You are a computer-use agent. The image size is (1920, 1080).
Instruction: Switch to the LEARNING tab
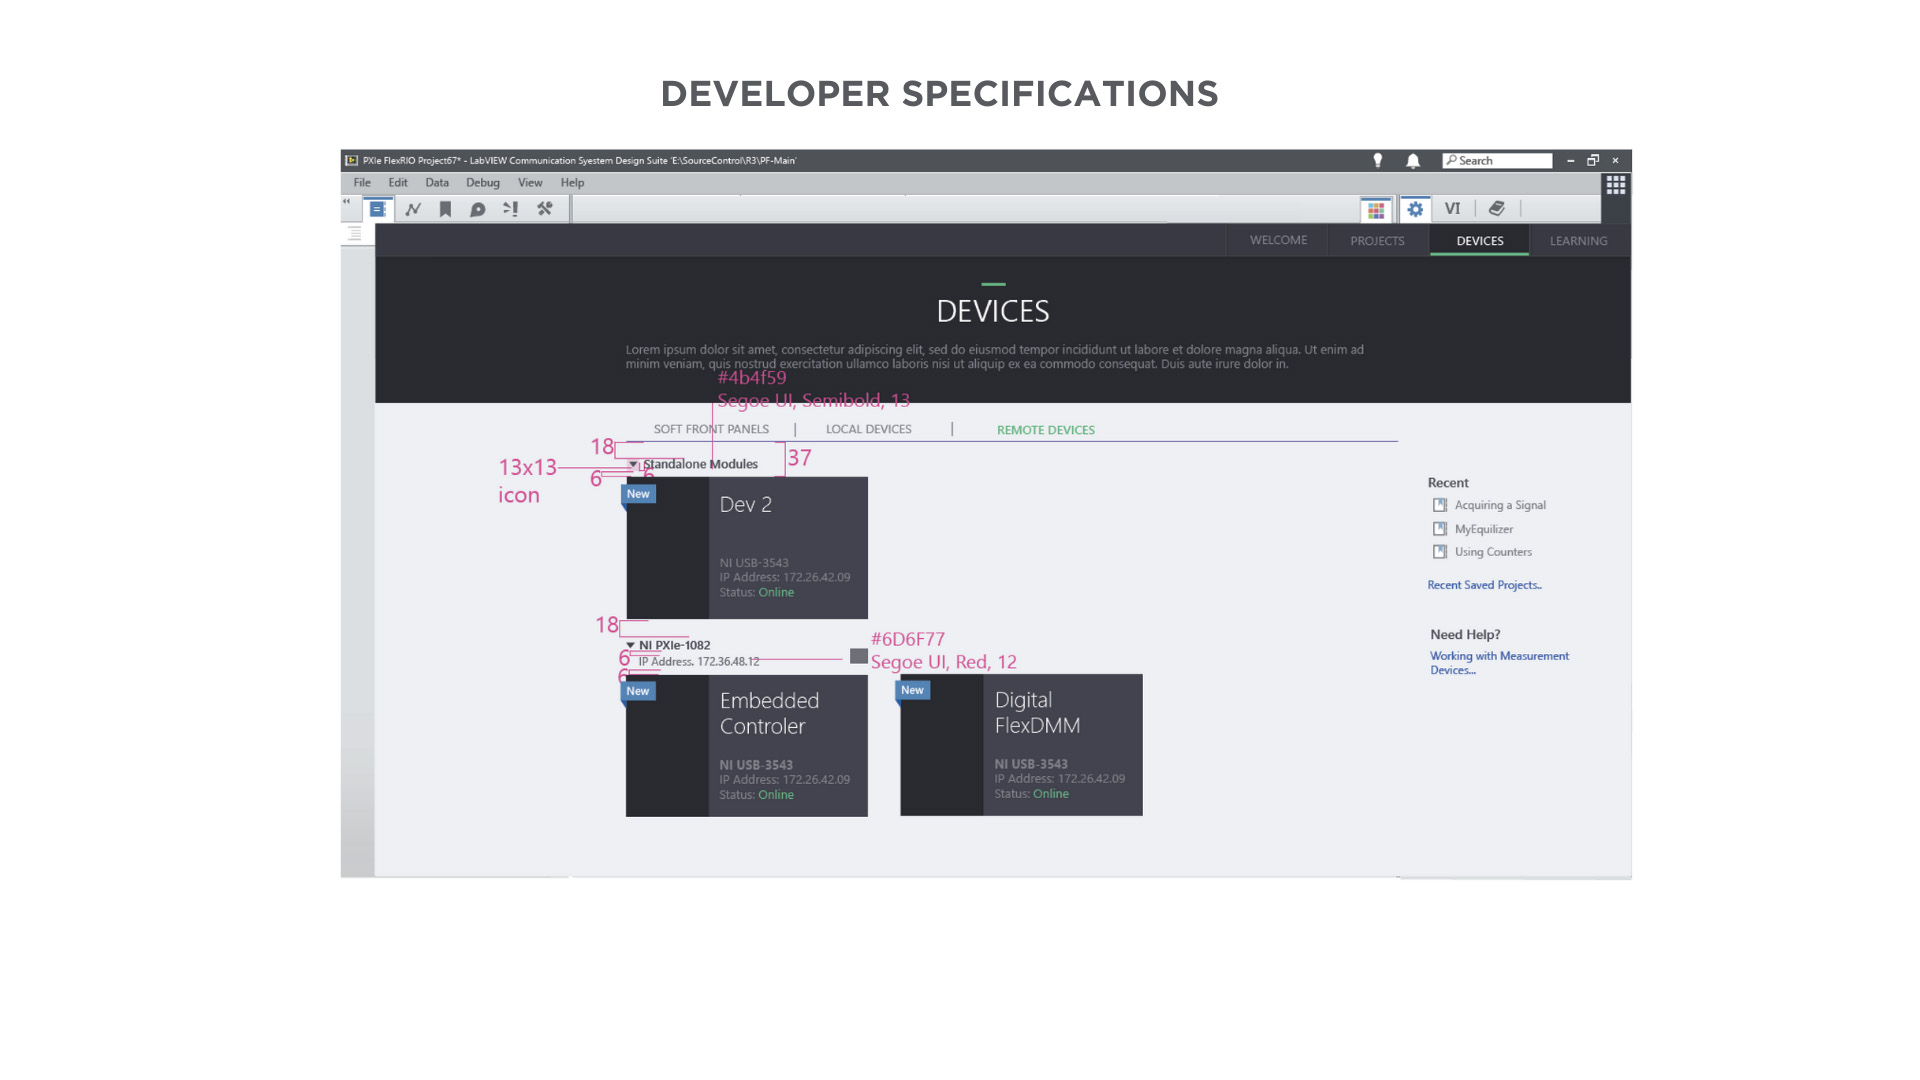(1579, 240)
